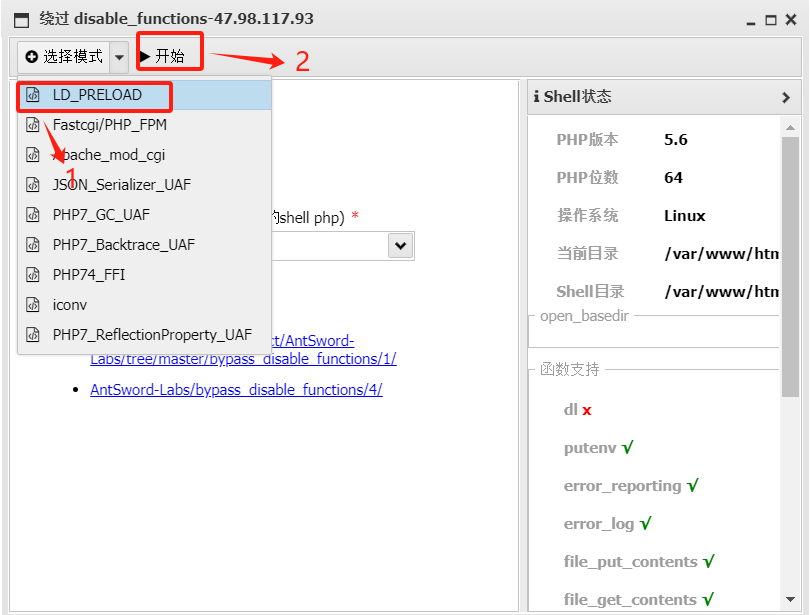This screenshot has width=810, height=615.
Task: Select the PHP7_Backtrace_UAF mode entry
Action: coord(125,244)
